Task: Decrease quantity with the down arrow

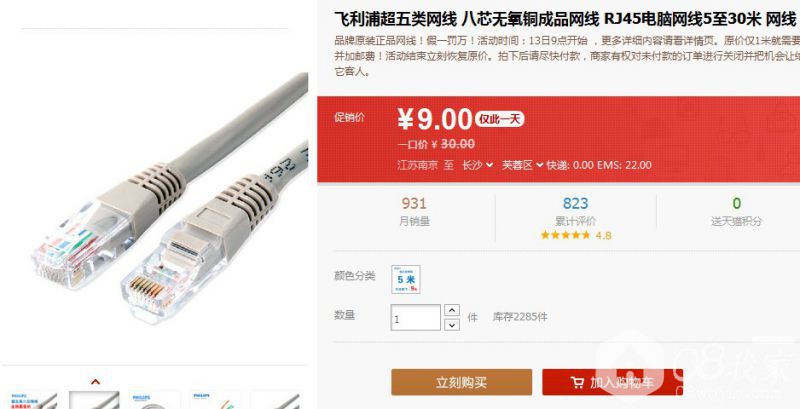Action: click(452, 324)
